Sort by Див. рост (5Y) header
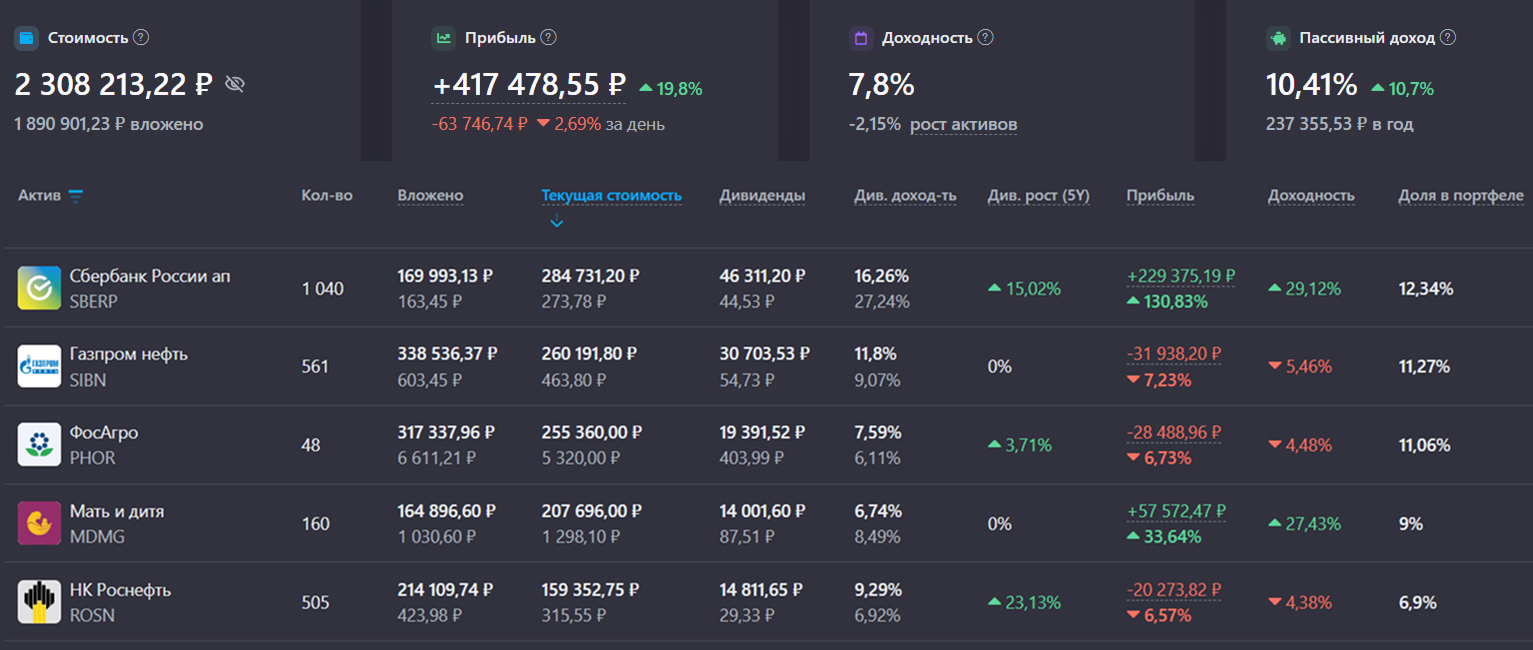The image size is (1533, 650). [1038, 195]
